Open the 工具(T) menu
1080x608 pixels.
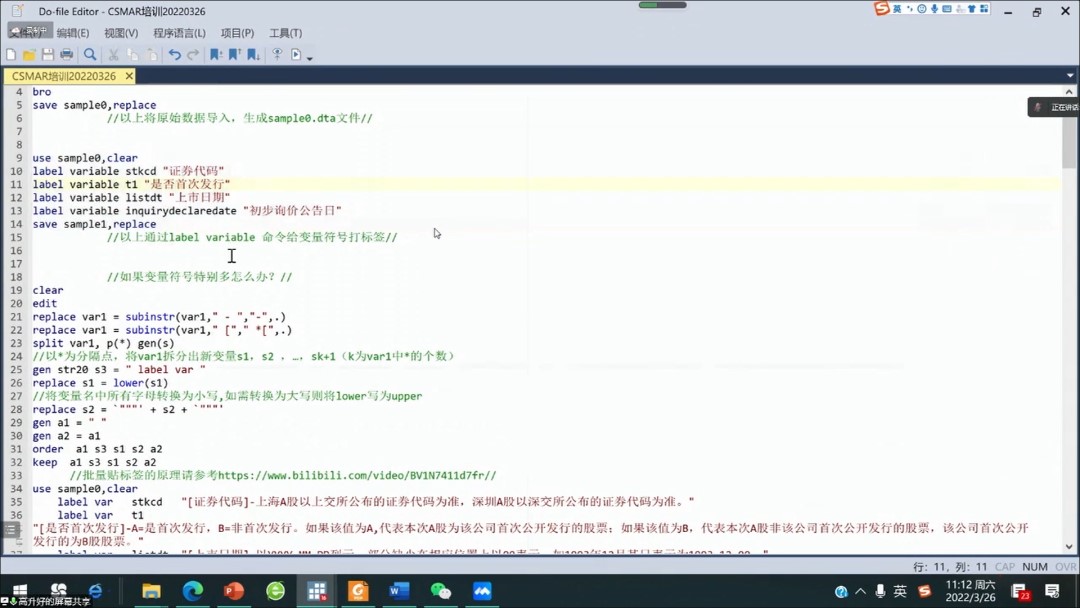click(285, 33)
